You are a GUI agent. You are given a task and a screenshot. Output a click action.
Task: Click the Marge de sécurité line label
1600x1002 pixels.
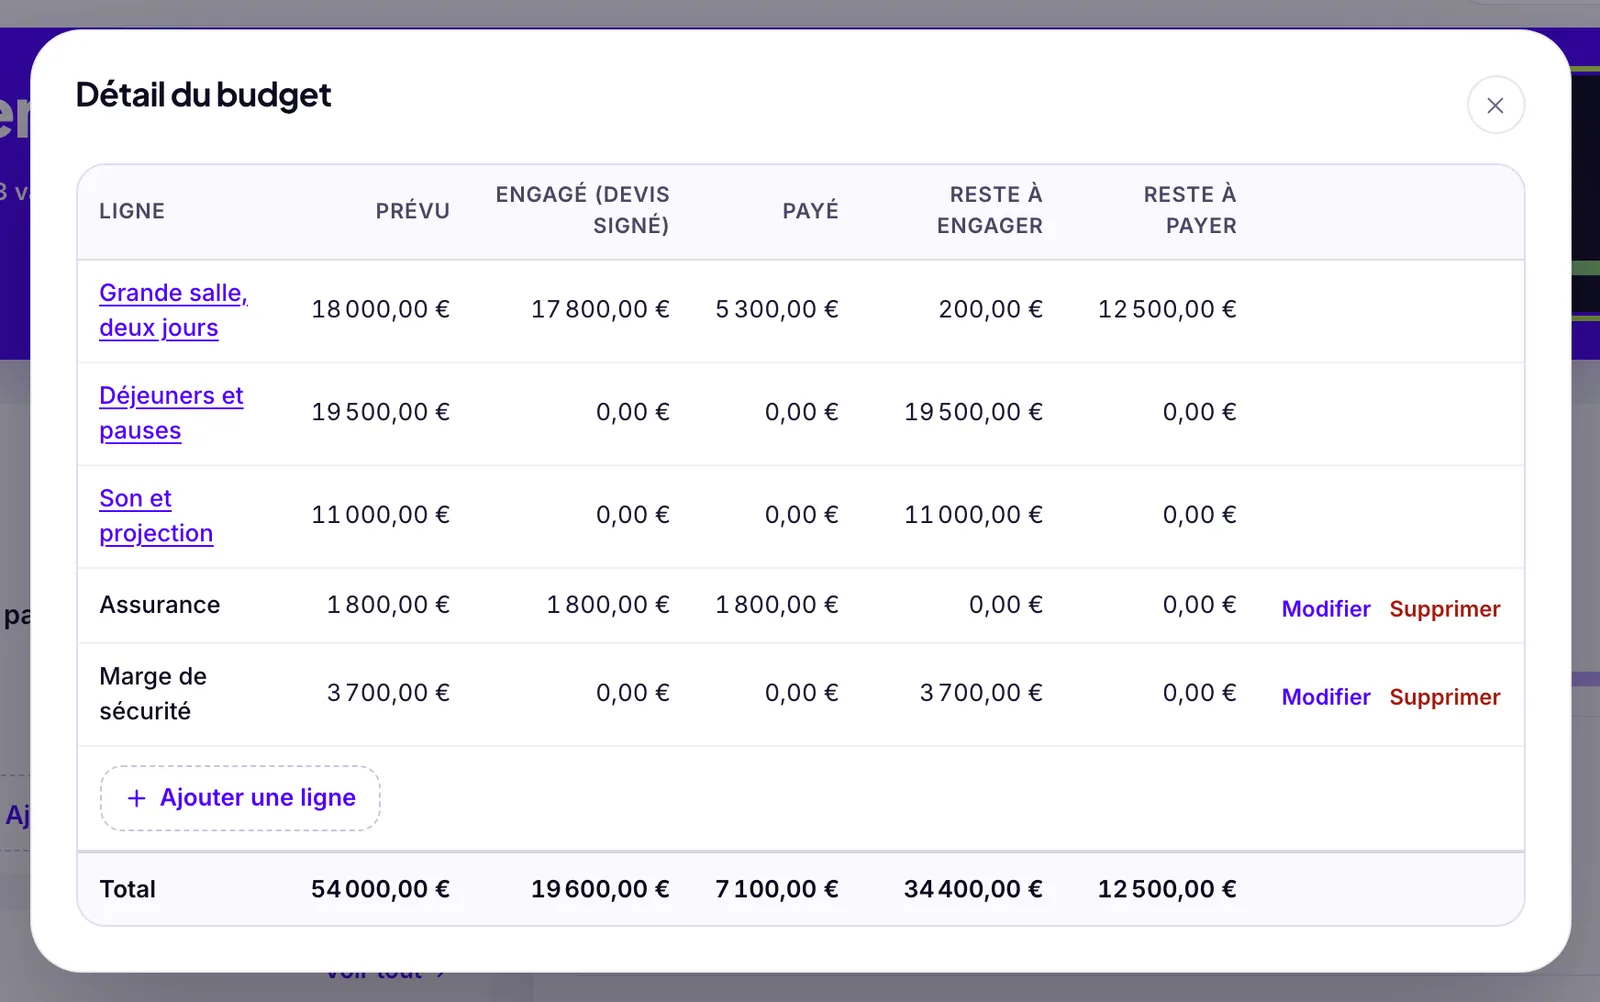click(153, 694)
